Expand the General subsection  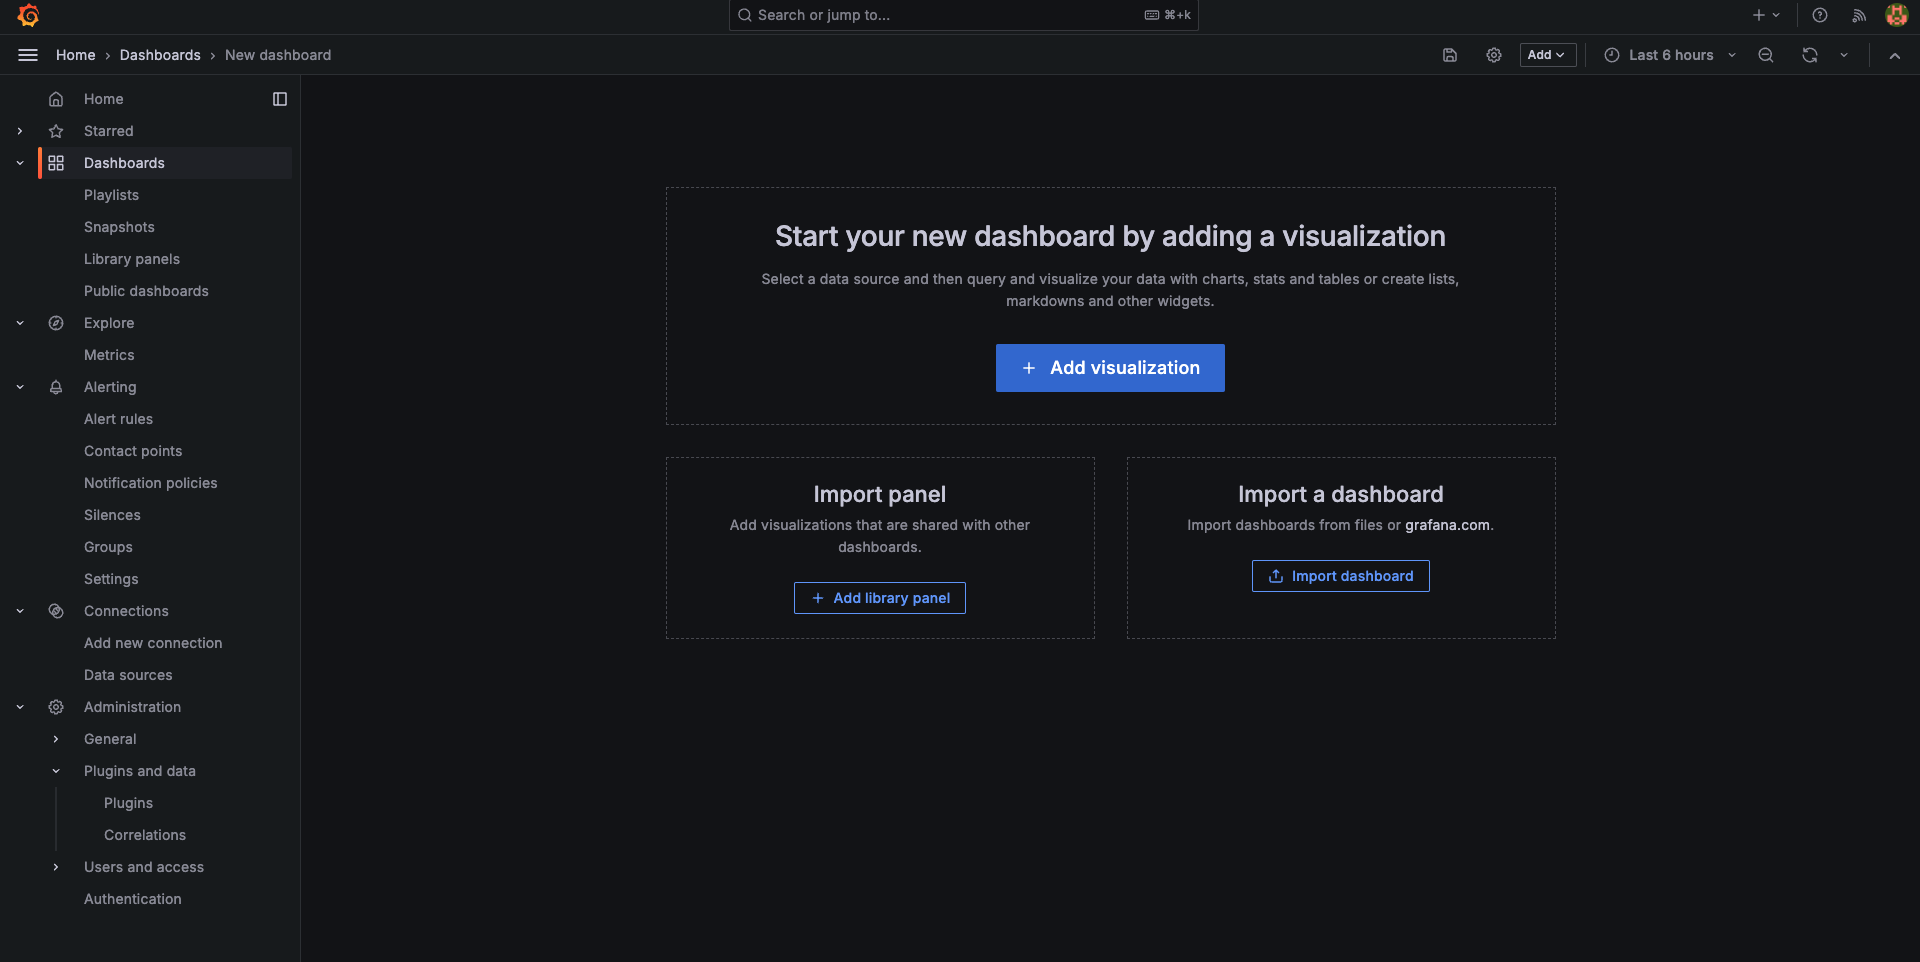point(56,739)
